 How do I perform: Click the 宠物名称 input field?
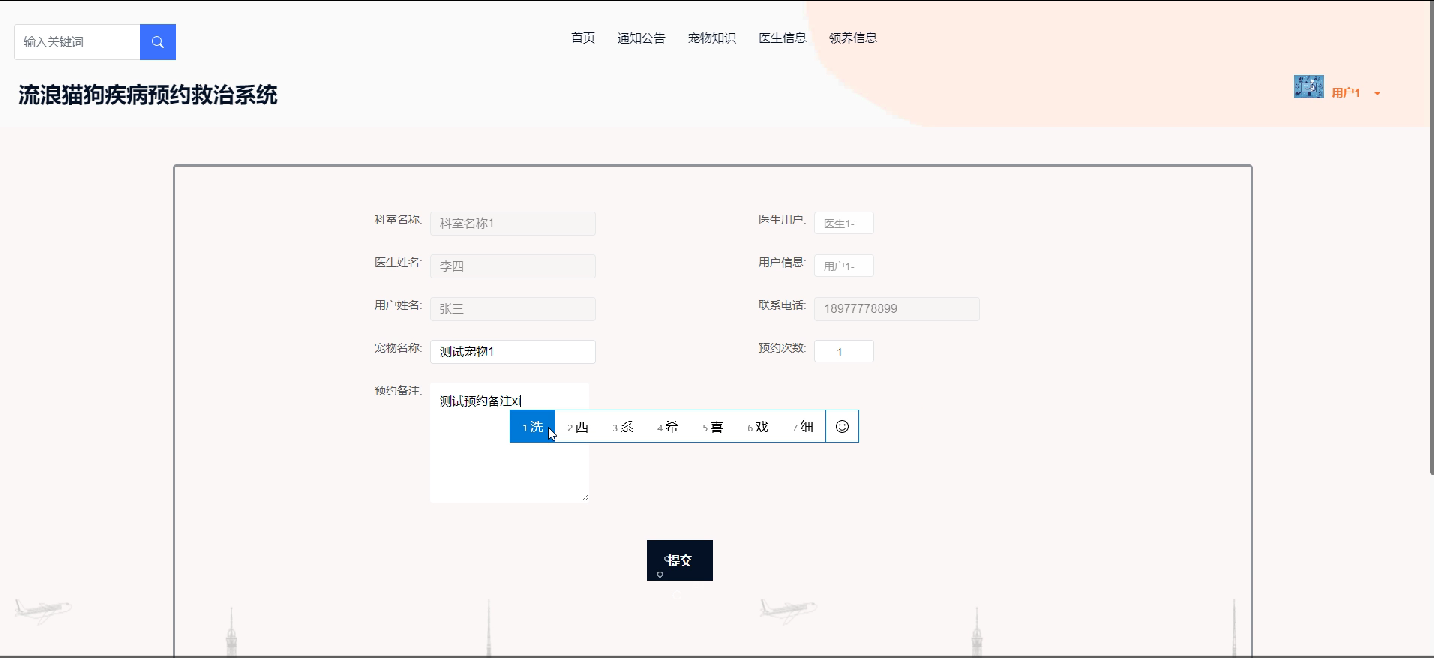[x=513, y=352]
